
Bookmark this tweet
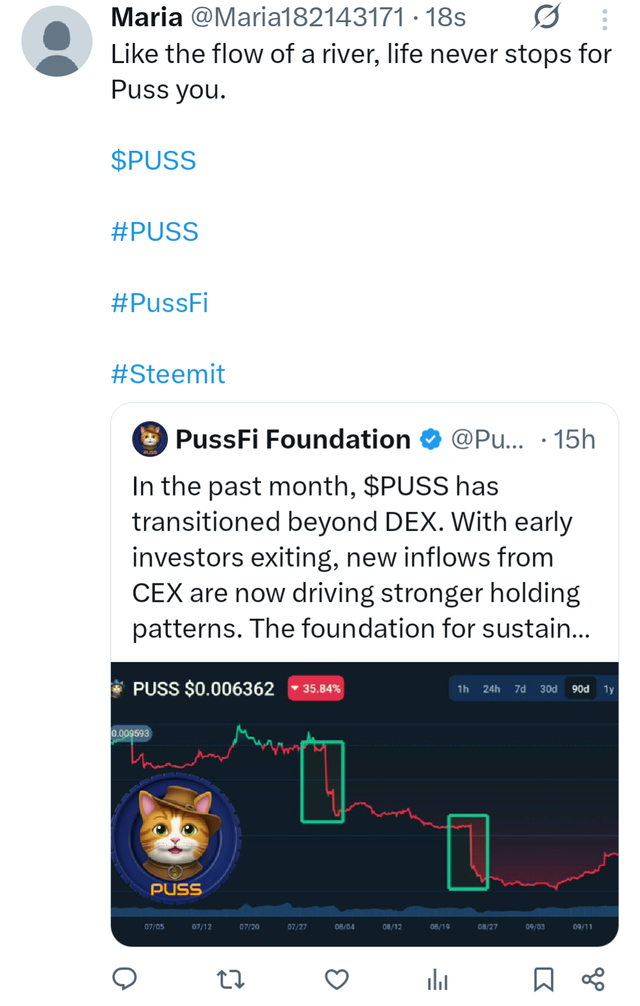543,978
